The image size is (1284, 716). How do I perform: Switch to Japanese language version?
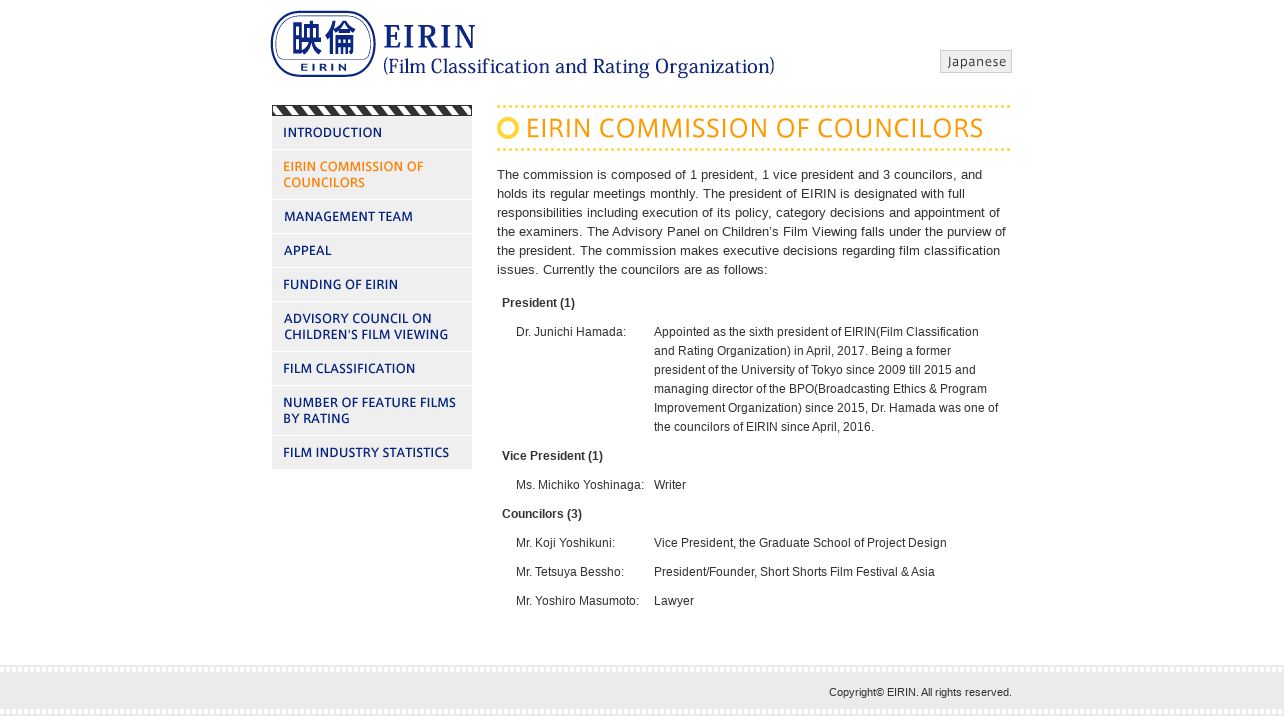[976, 62]
